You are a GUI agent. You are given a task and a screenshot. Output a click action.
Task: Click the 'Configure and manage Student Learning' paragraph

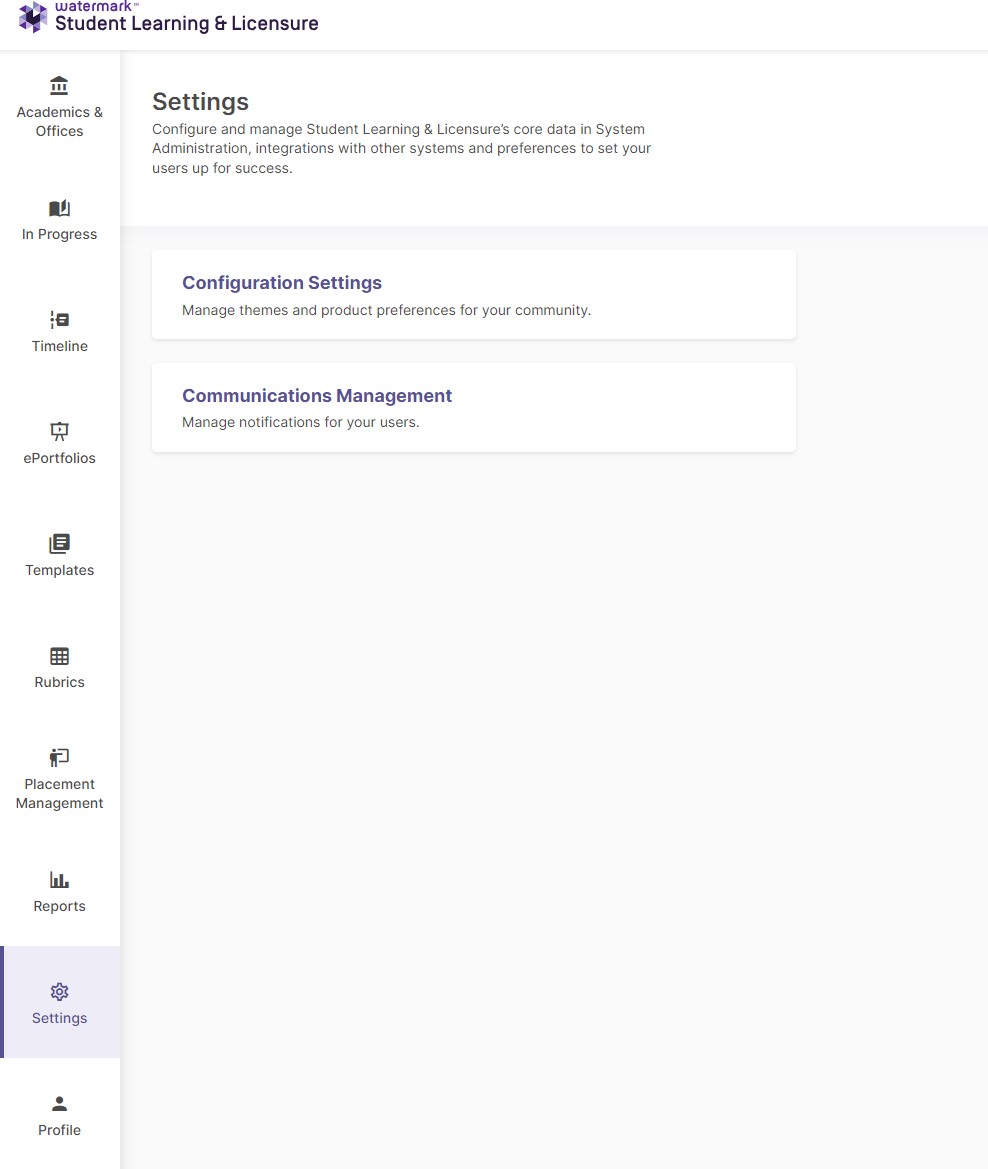tap(401, 148)
